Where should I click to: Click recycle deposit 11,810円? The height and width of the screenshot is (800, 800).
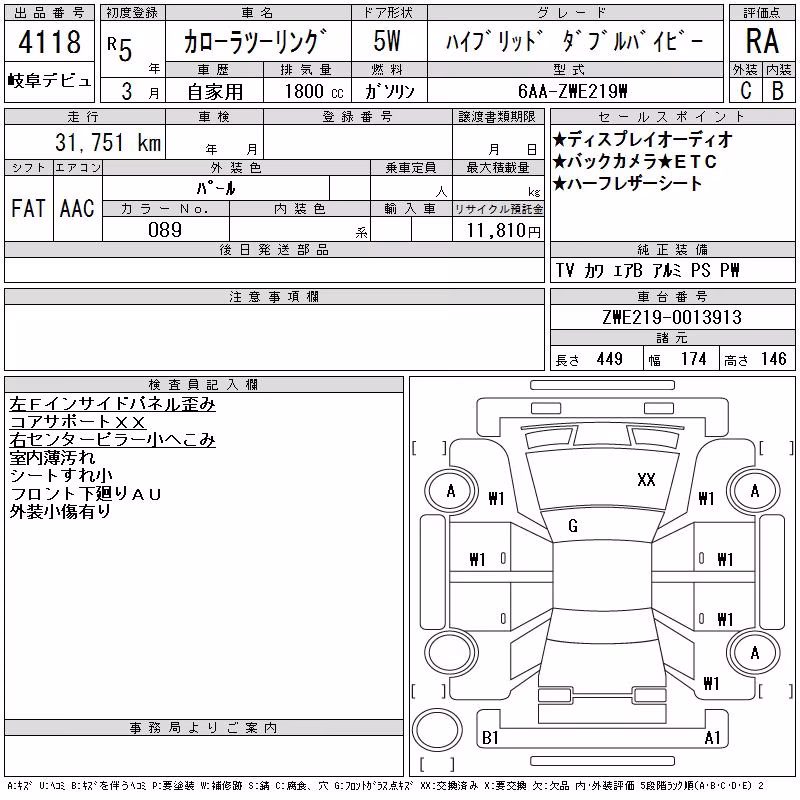(x=503, y=231)
